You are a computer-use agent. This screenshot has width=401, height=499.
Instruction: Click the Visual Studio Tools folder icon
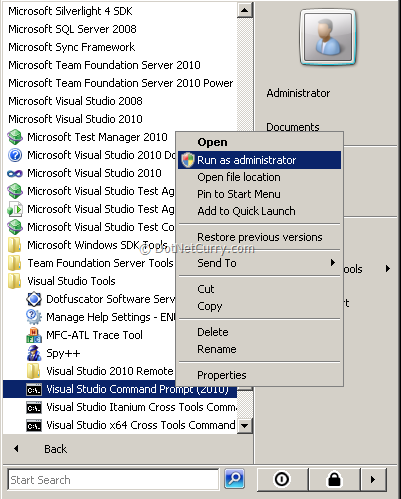coord(14,281)
